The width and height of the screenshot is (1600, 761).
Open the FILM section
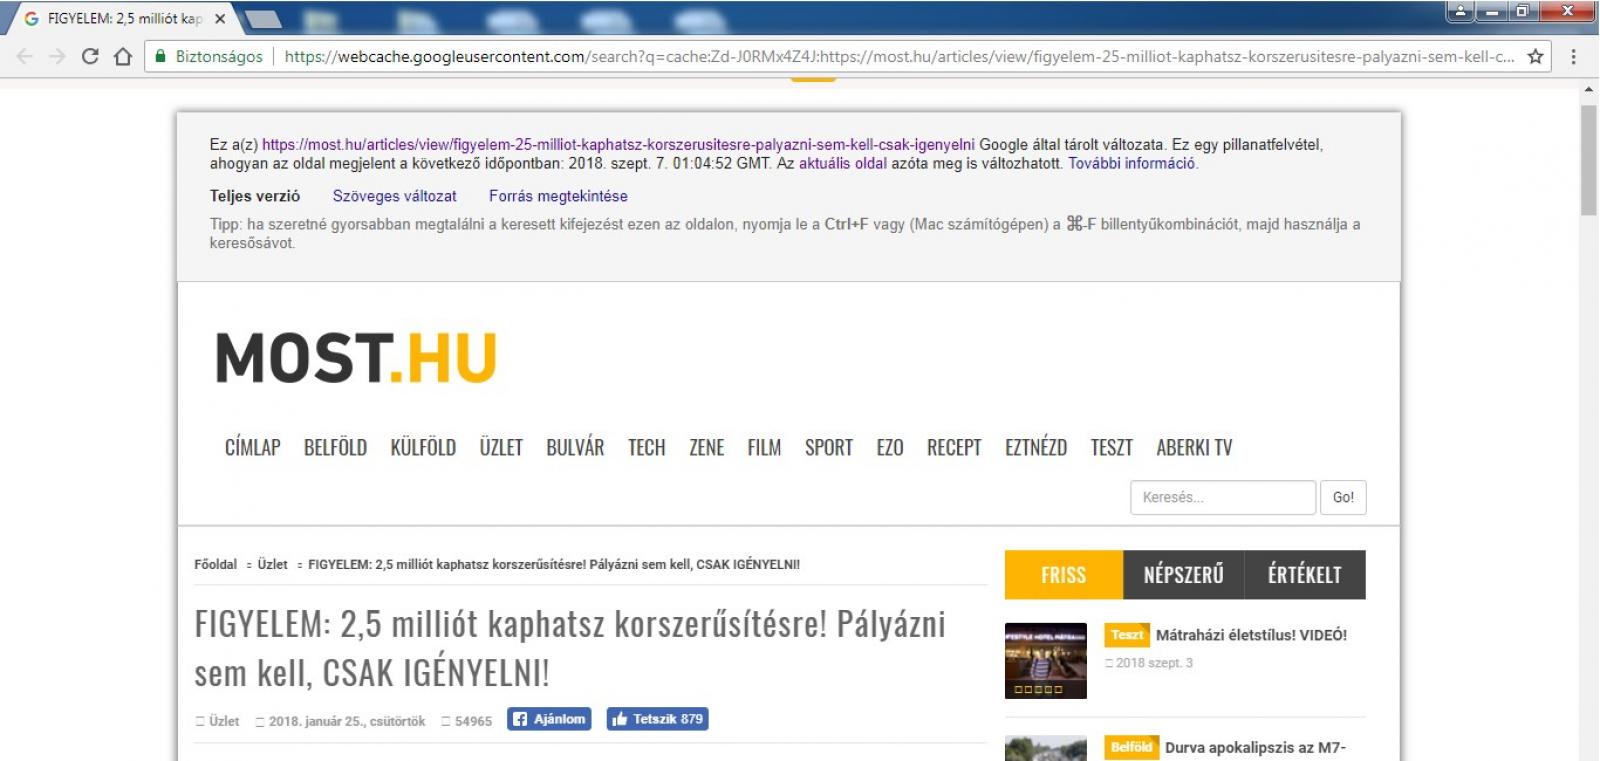pyautogui.click(x=764, y=447)
